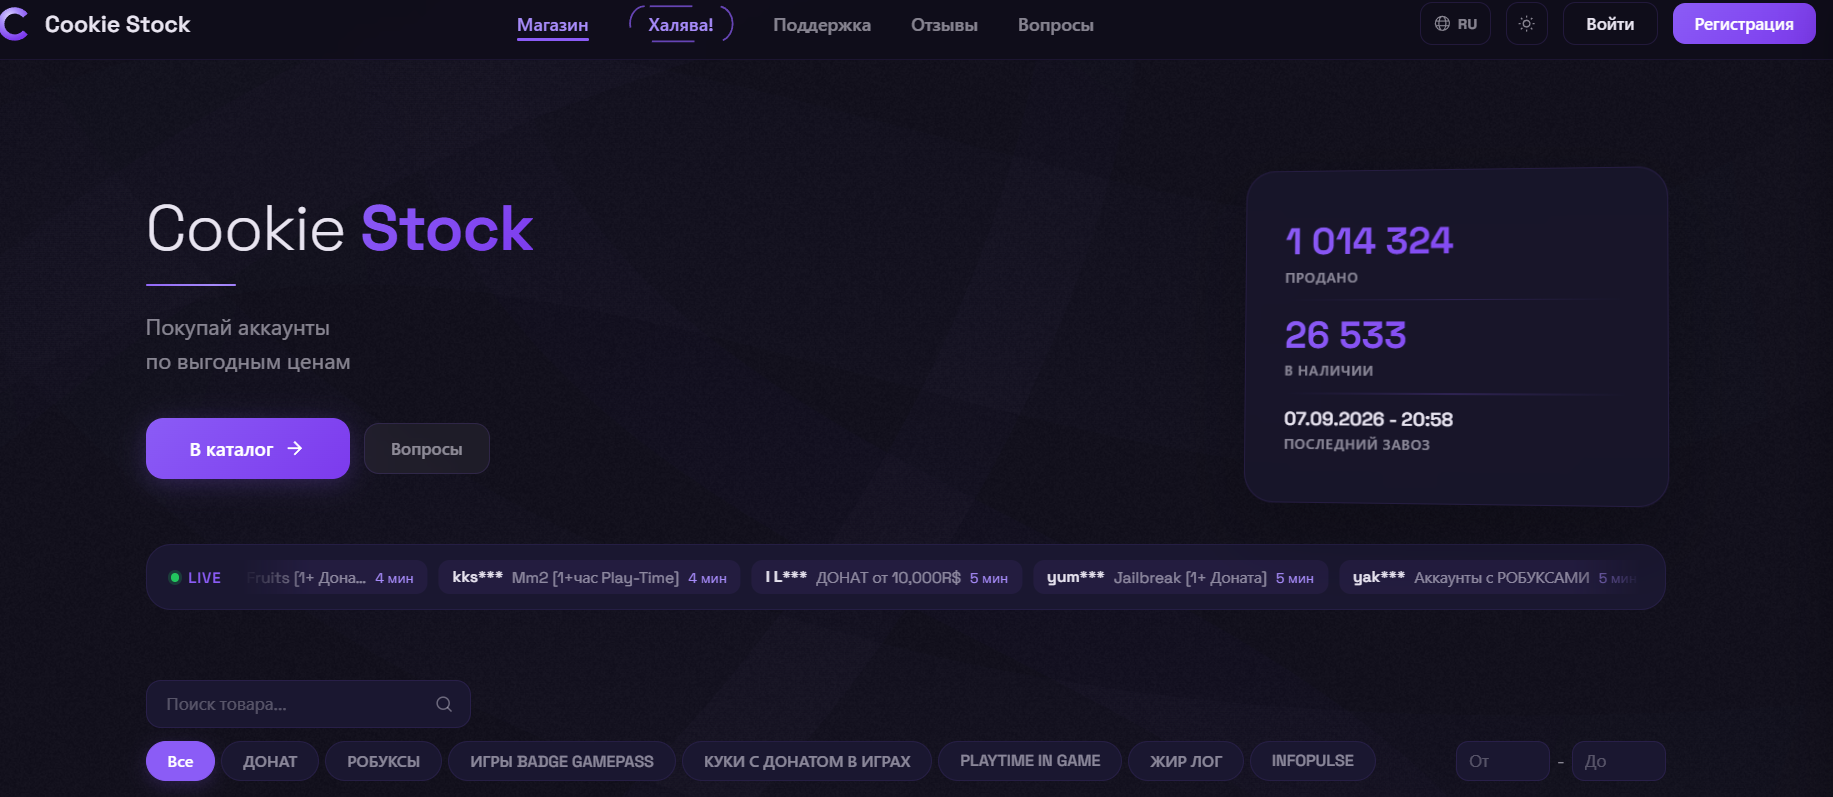
Task: Select the РОБУКСЫ category filter
Action: pyautogui.click(x=384, y=761)
